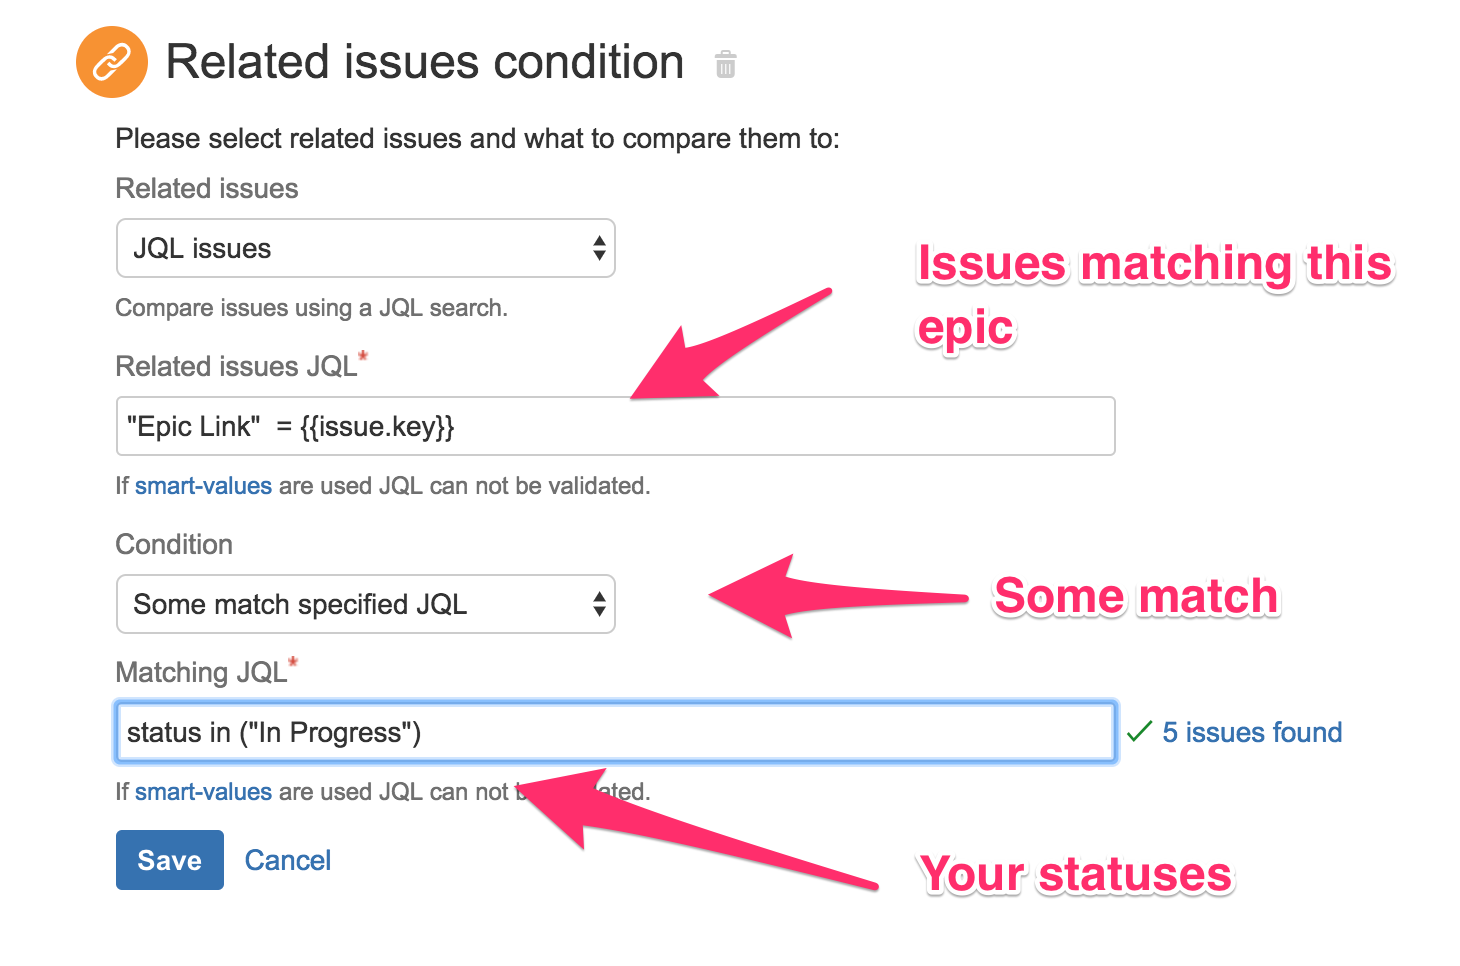Click the "Related issues JQL" field label
The height and width of the screenshot is (966, 1460).
pos(236,367)
